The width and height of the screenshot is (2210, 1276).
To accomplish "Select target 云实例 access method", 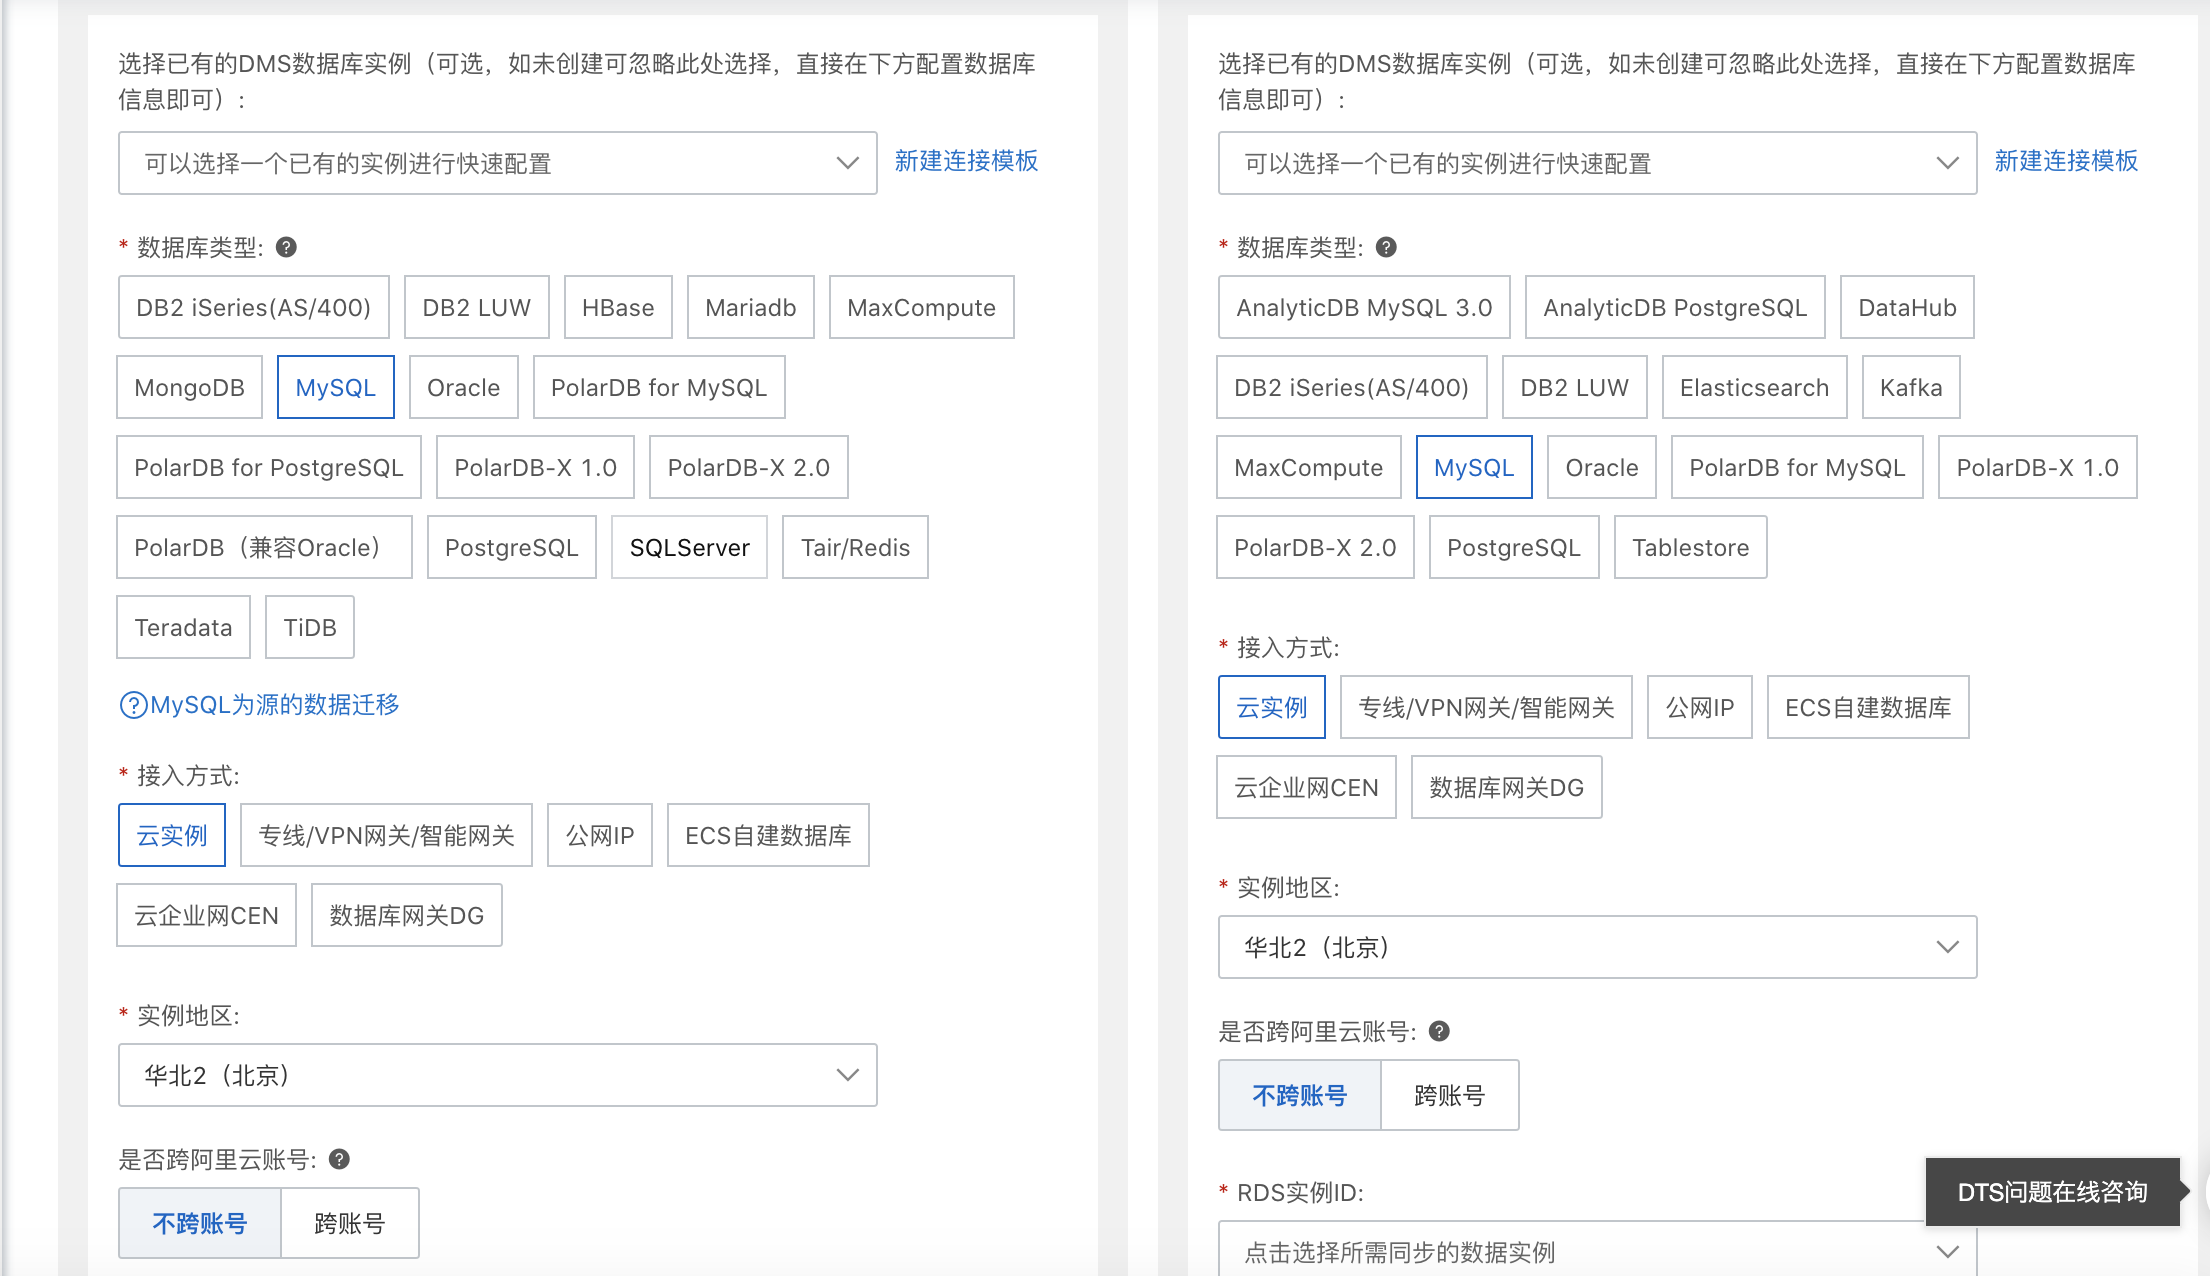I will click(x=1272, y=707).
